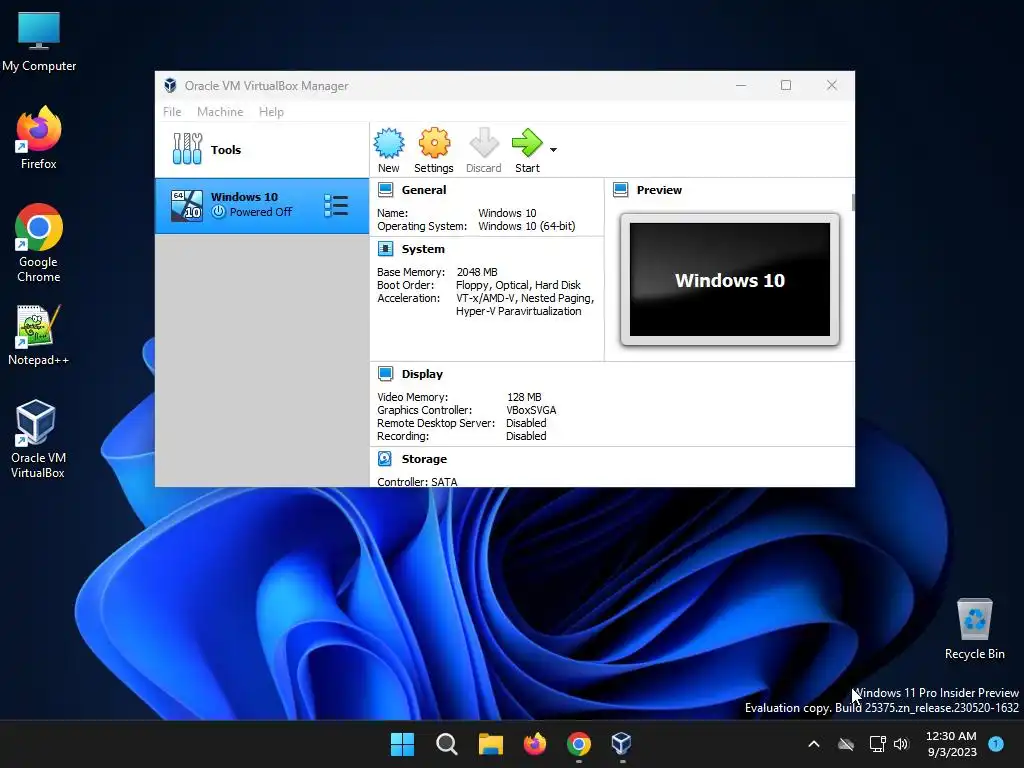
Task: Click the 2048 MB base memory value
Action: [x=477, y=272]
